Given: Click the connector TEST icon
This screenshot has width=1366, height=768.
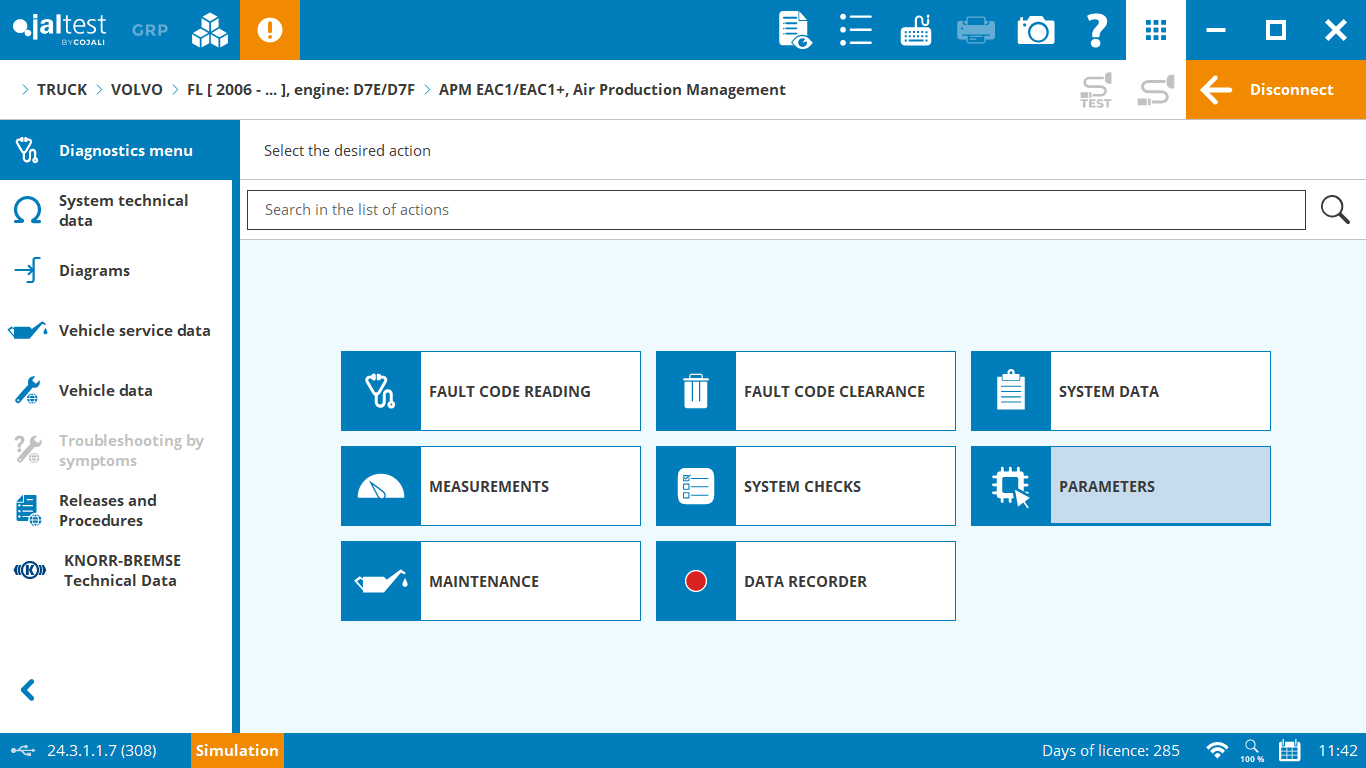Looking at the screenshot, I should (x=1096, y=90).
